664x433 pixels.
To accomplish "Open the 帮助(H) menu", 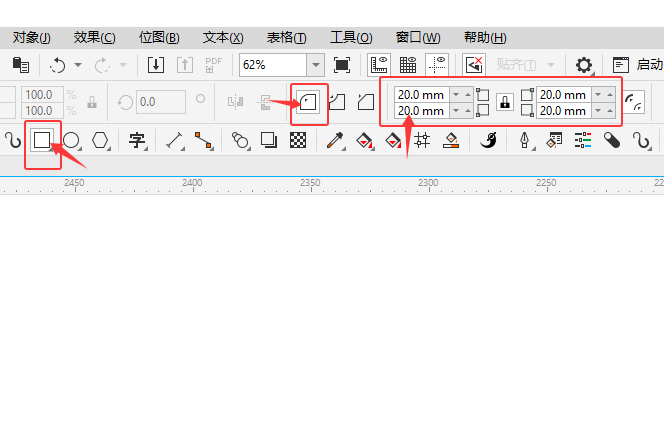I will (x=485, y=38).
